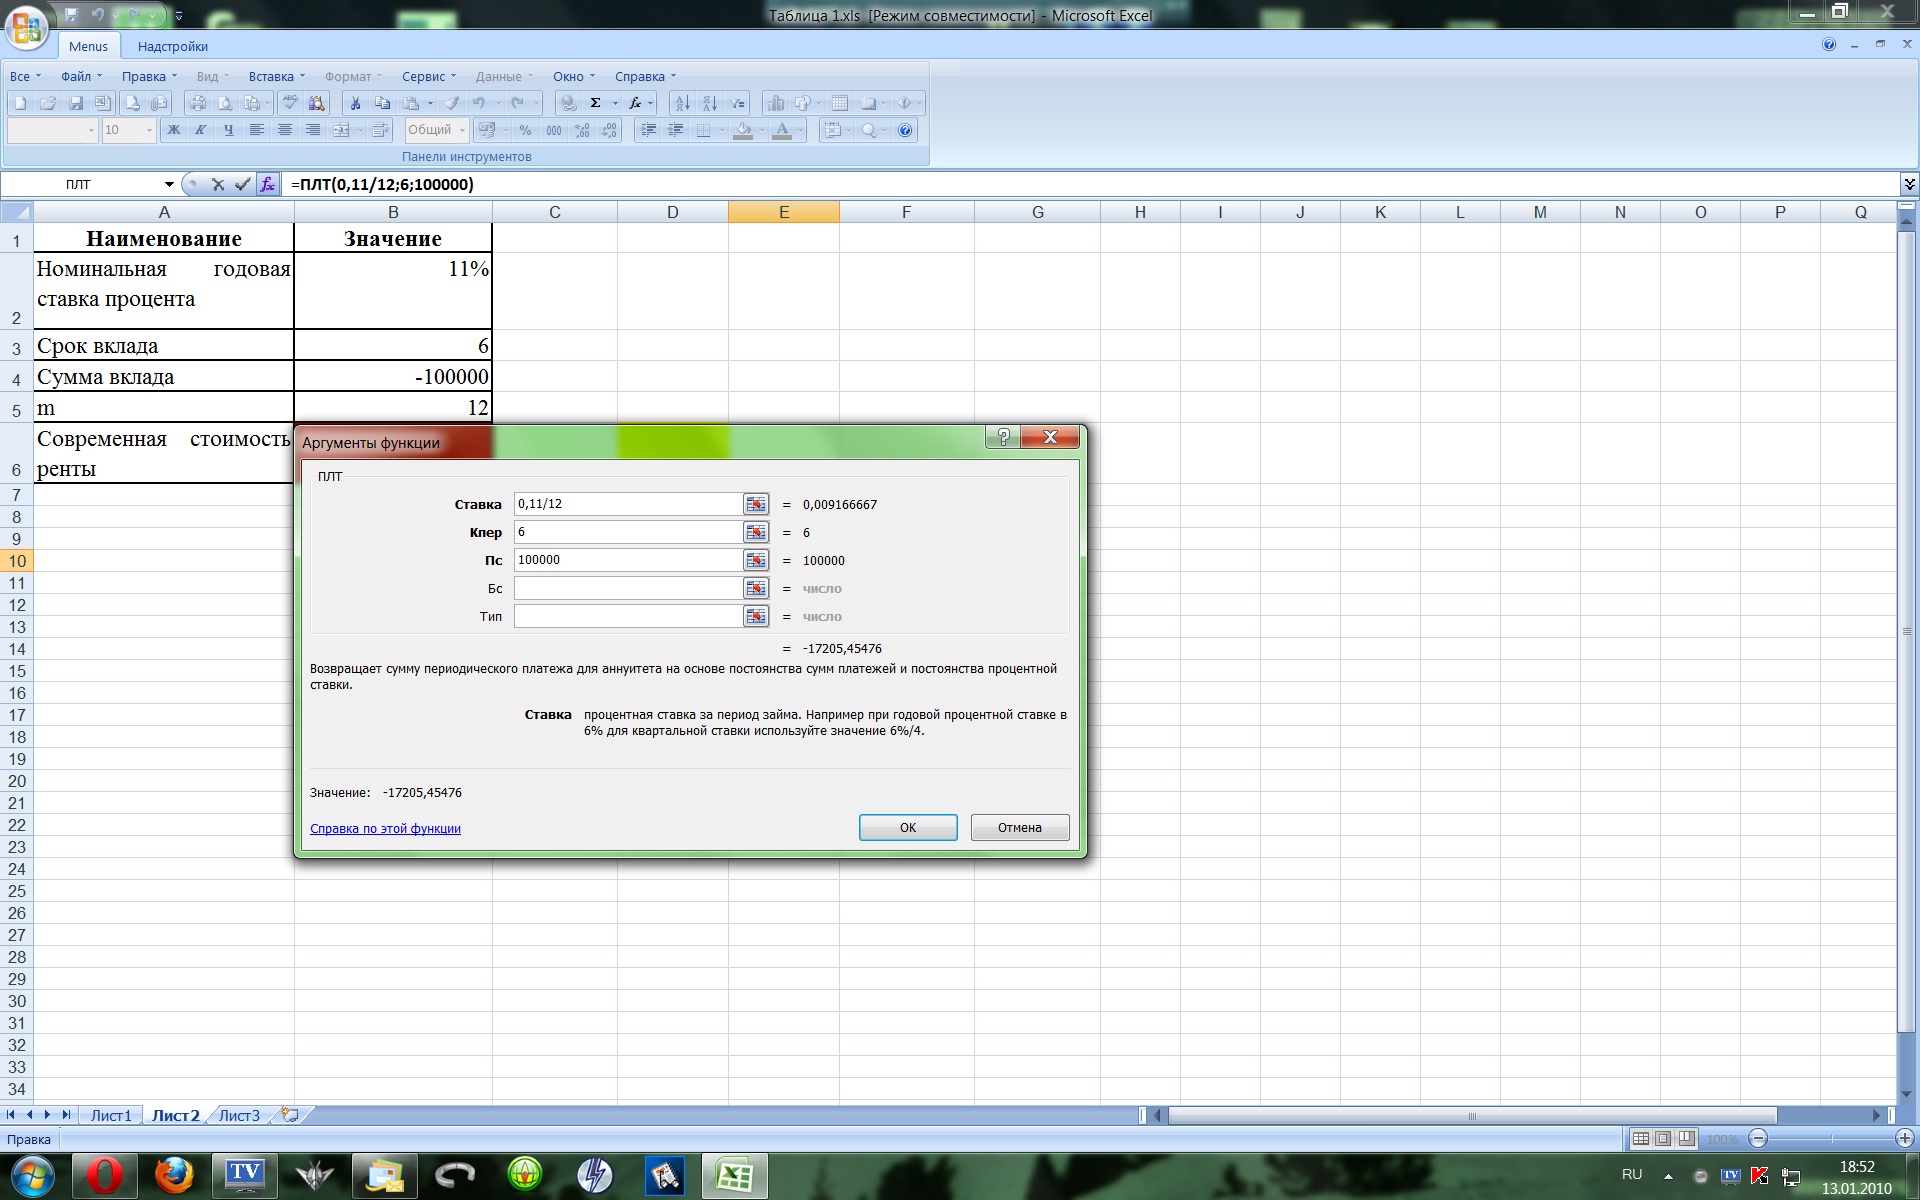The image size is (1920, 1200).
Task: Click the zoom slider in status bar
Action: [x=1832, y=1138]
